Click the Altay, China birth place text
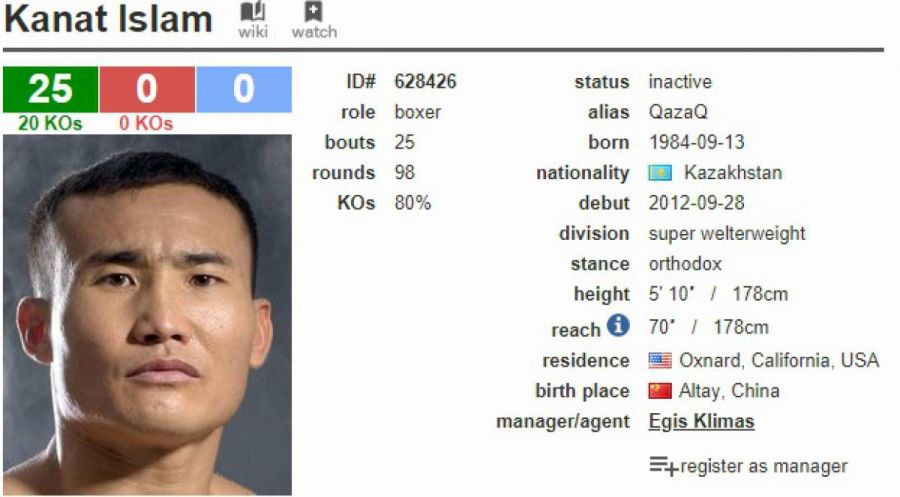This screenshot has width=900, height=497. point(729,391)
